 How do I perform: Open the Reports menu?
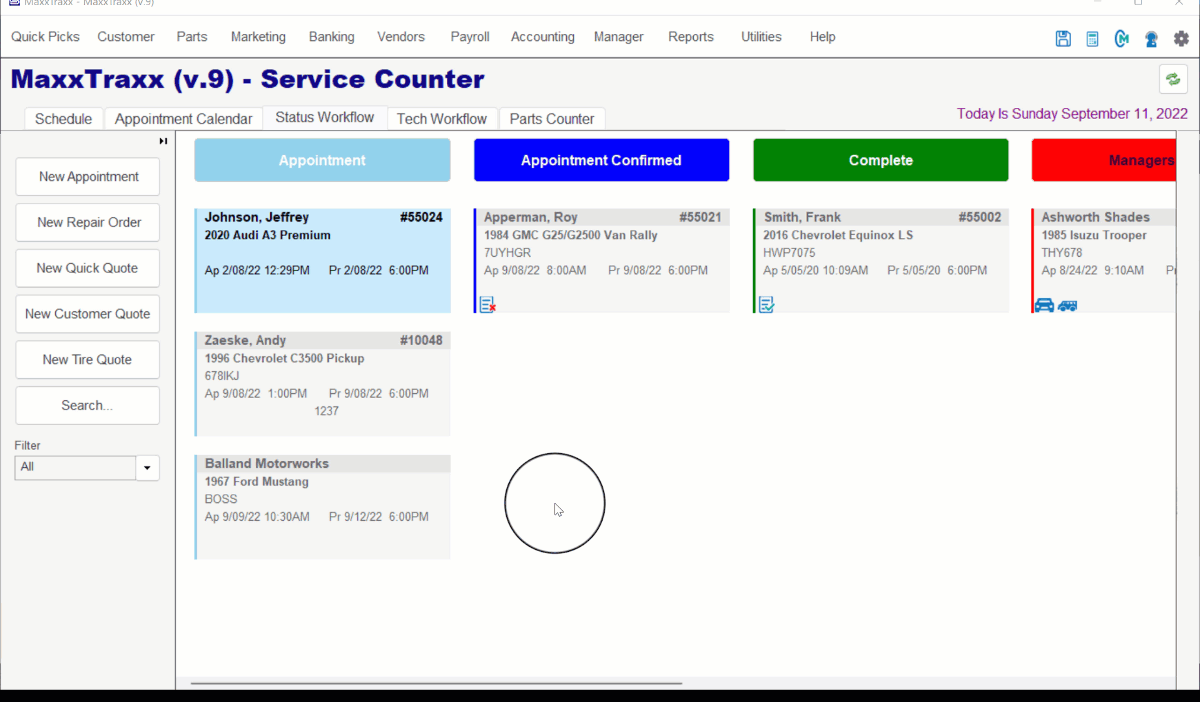[691, 37]
